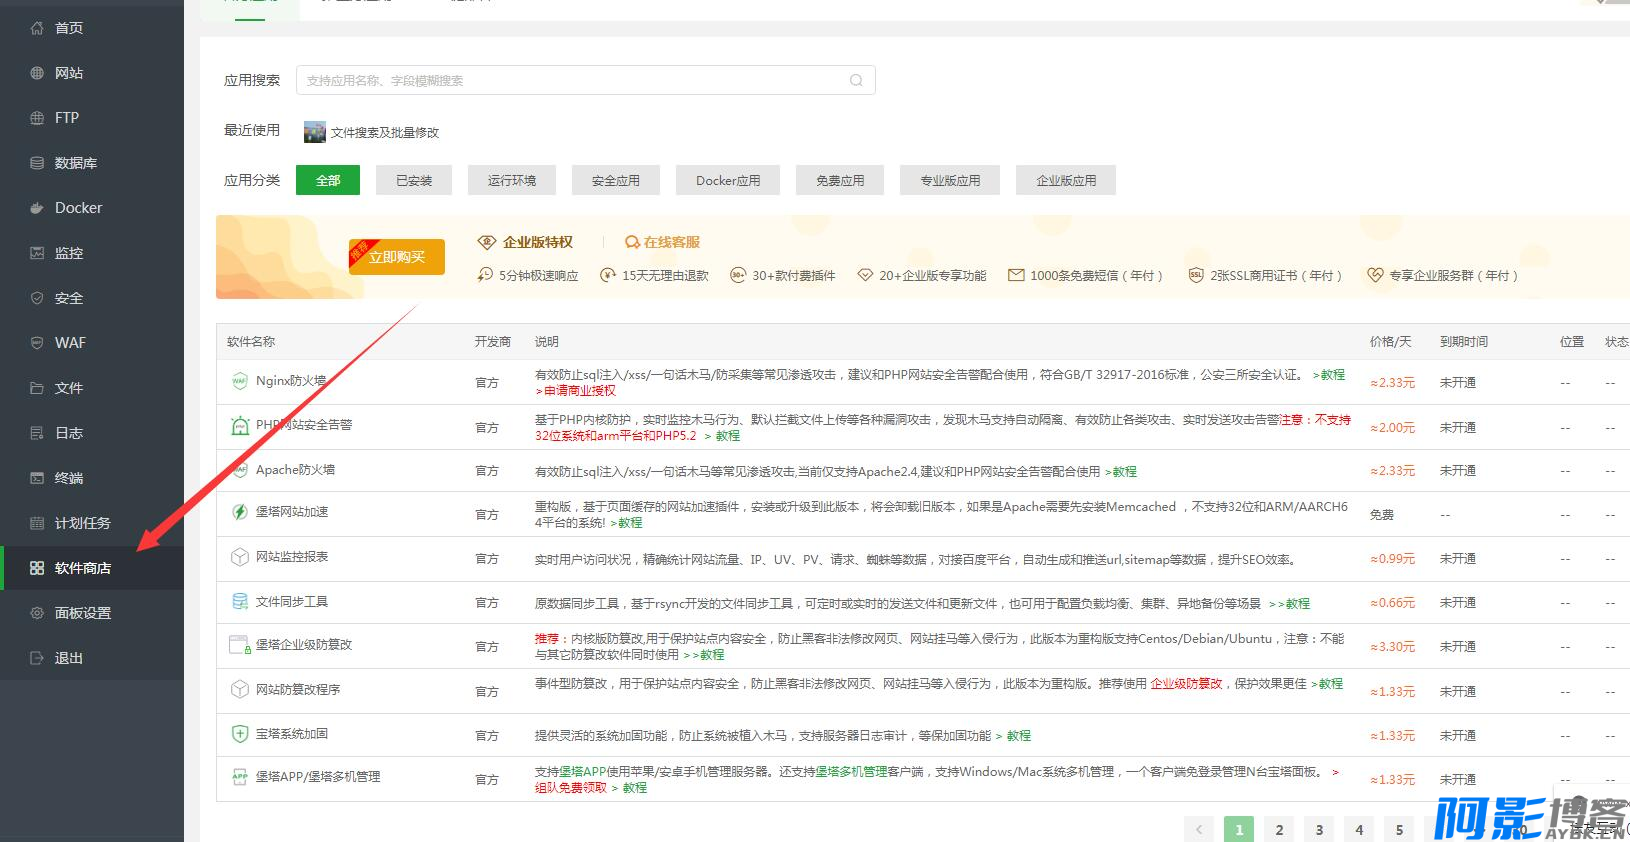Select the 全部 category filter

click(x=328, y=180)
